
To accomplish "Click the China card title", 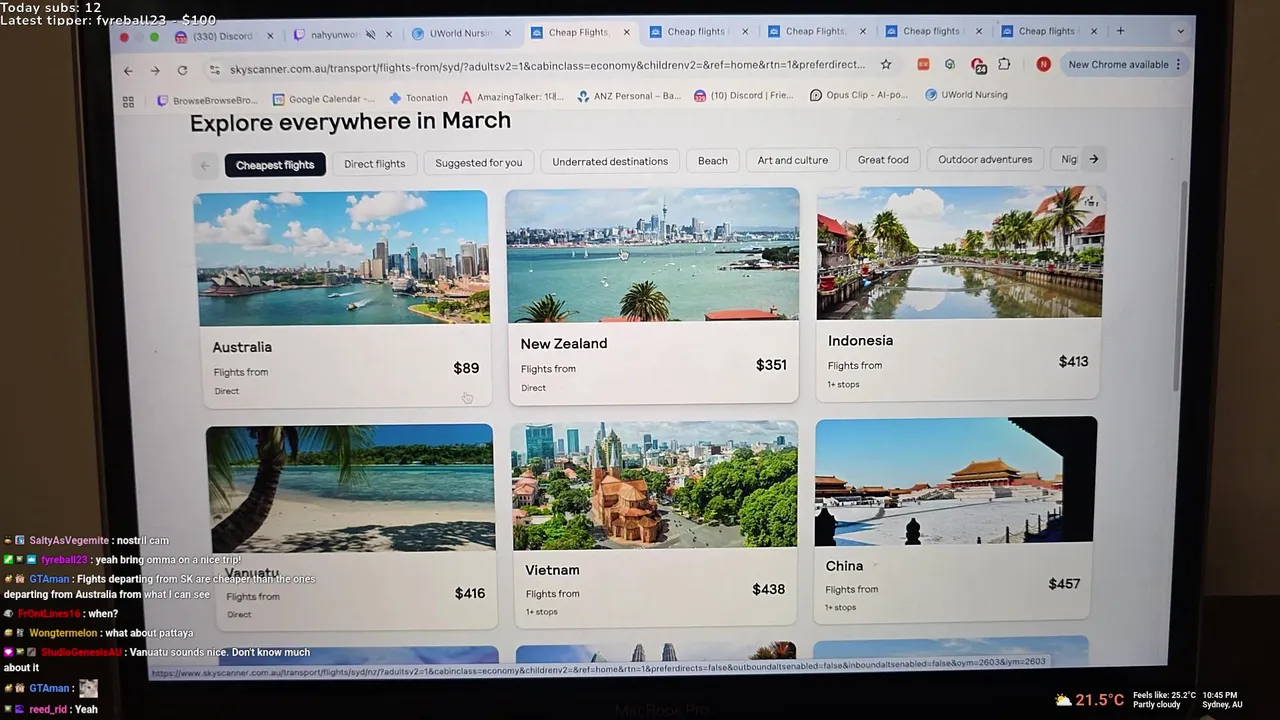I will (x=844, y=566).
